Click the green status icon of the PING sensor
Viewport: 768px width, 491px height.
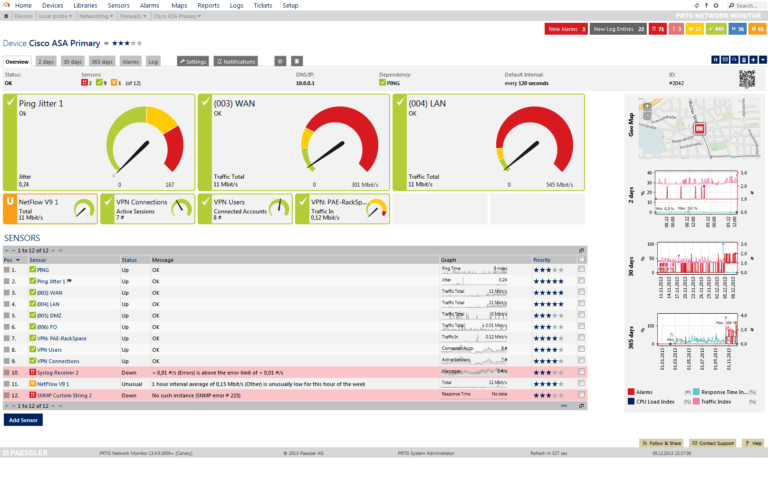coord(33,269)
